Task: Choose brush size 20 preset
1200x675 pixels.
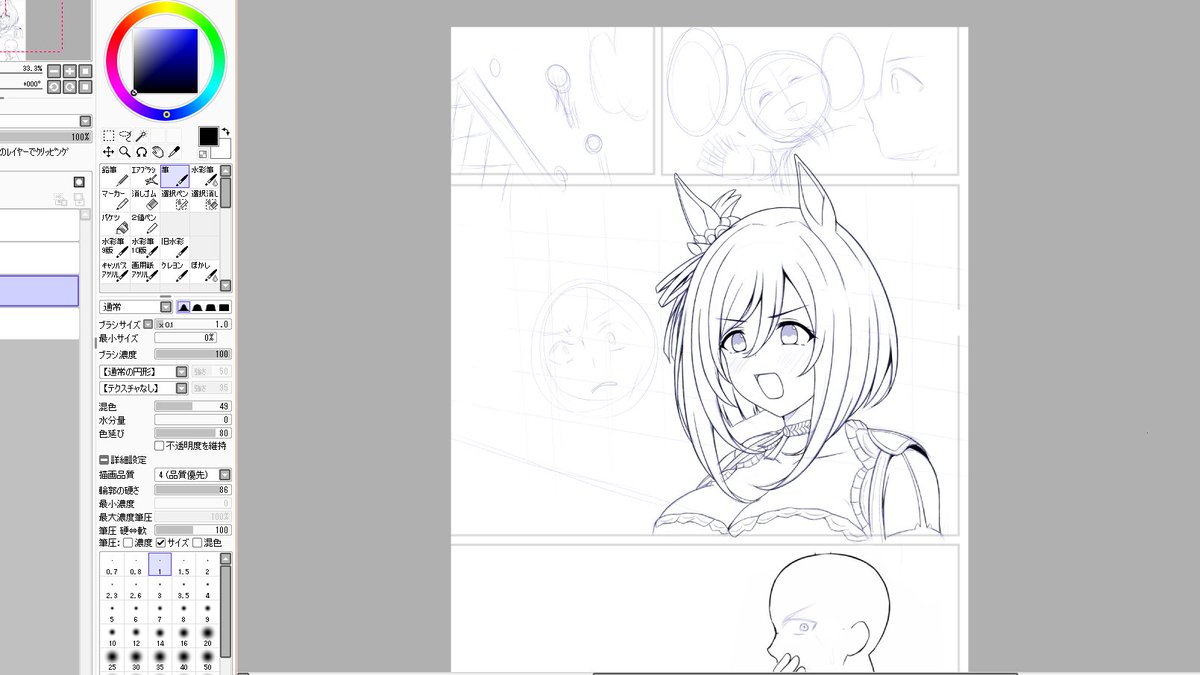Action: click(x=208, y=637)
